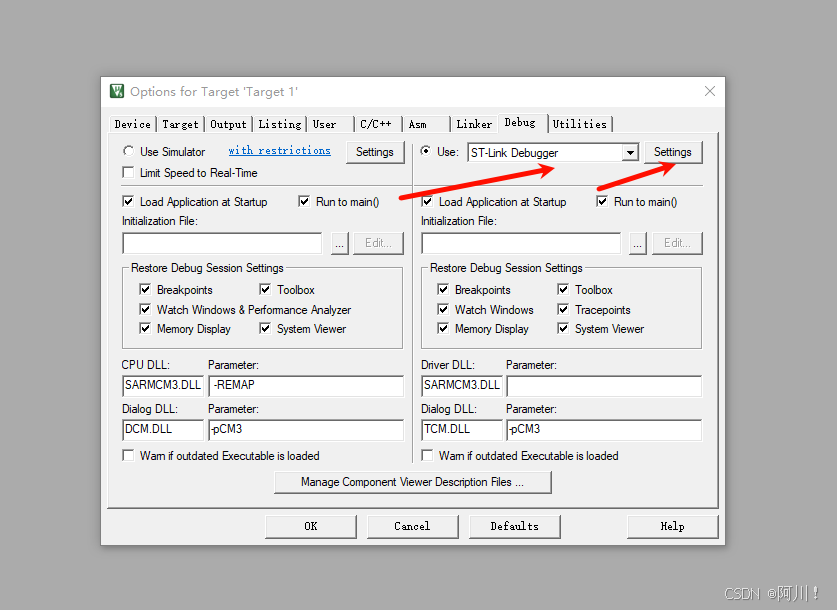Toggle Watch Windows & Performance Analyzer
Viewport: 837px width, 610px height.
[145, 309]
